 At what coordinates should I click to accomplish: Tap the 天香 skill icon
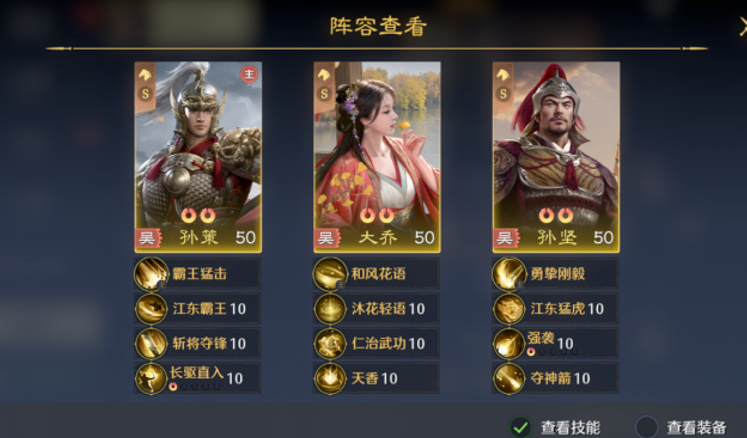(330, 378)
